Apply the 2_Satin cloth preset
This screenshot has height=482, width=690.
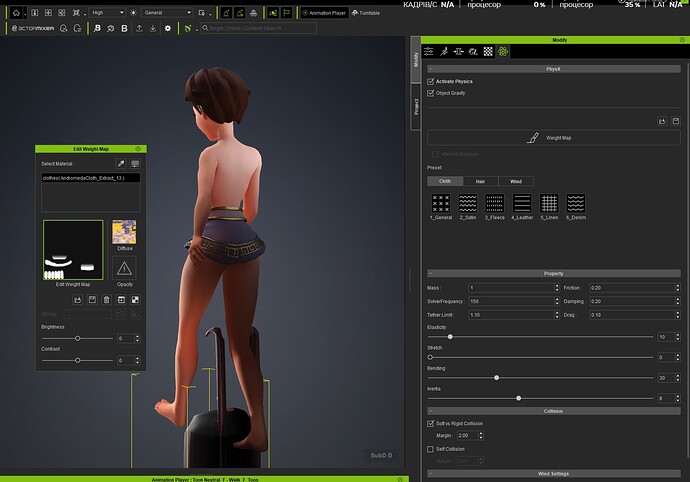pyautogui.click(x=468, y=207)
